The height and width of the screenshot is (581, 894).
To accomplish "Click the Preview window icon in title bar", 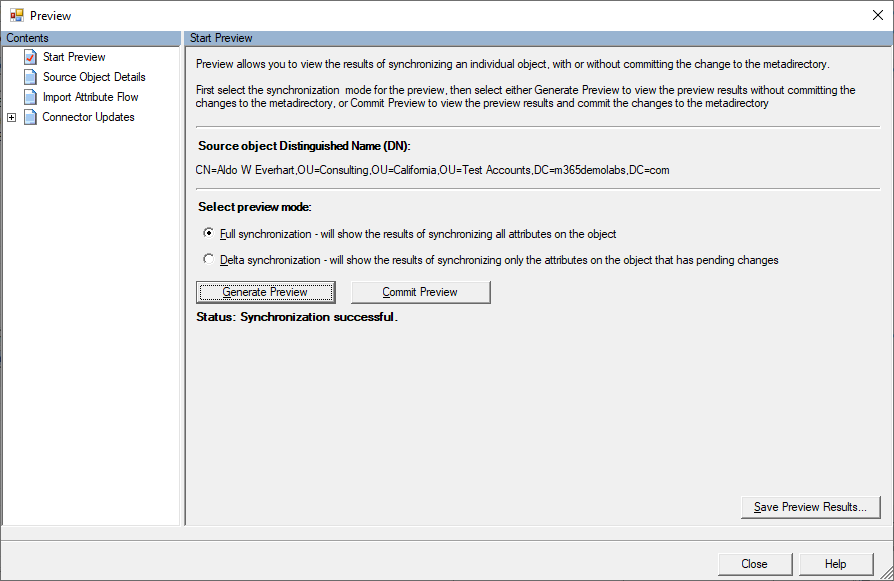I will (17, 16).
